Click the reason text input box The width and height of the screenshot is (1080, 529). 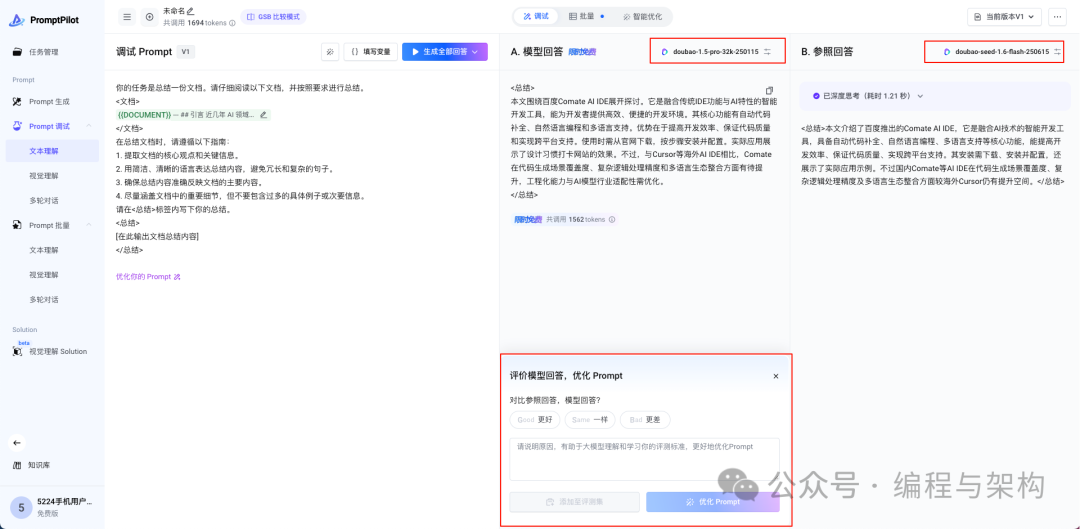tap(645, 459)
